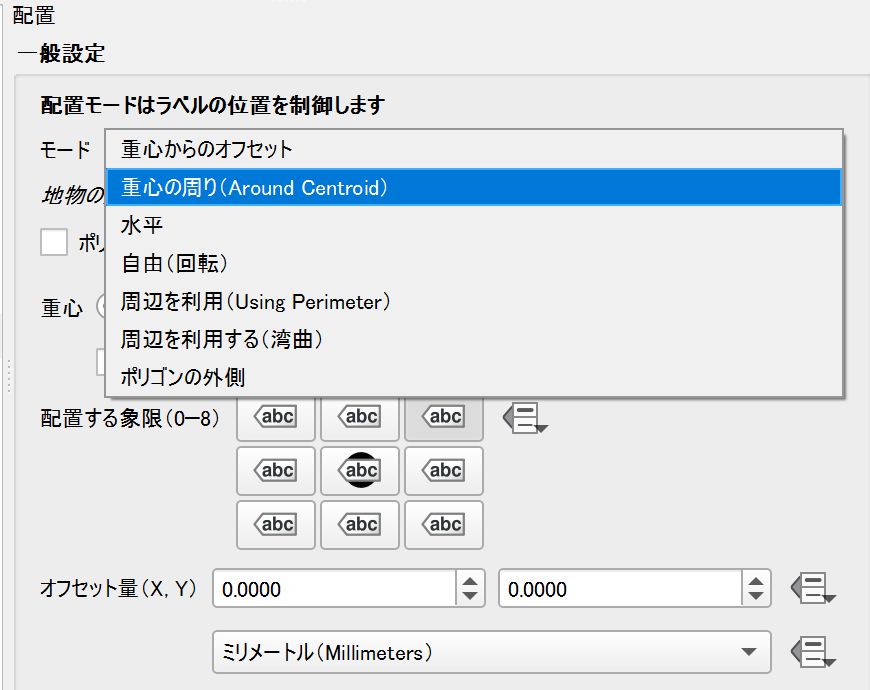Click the offset Y value field
This screenshot has height=690, width=870.
[x=620, y=588]
